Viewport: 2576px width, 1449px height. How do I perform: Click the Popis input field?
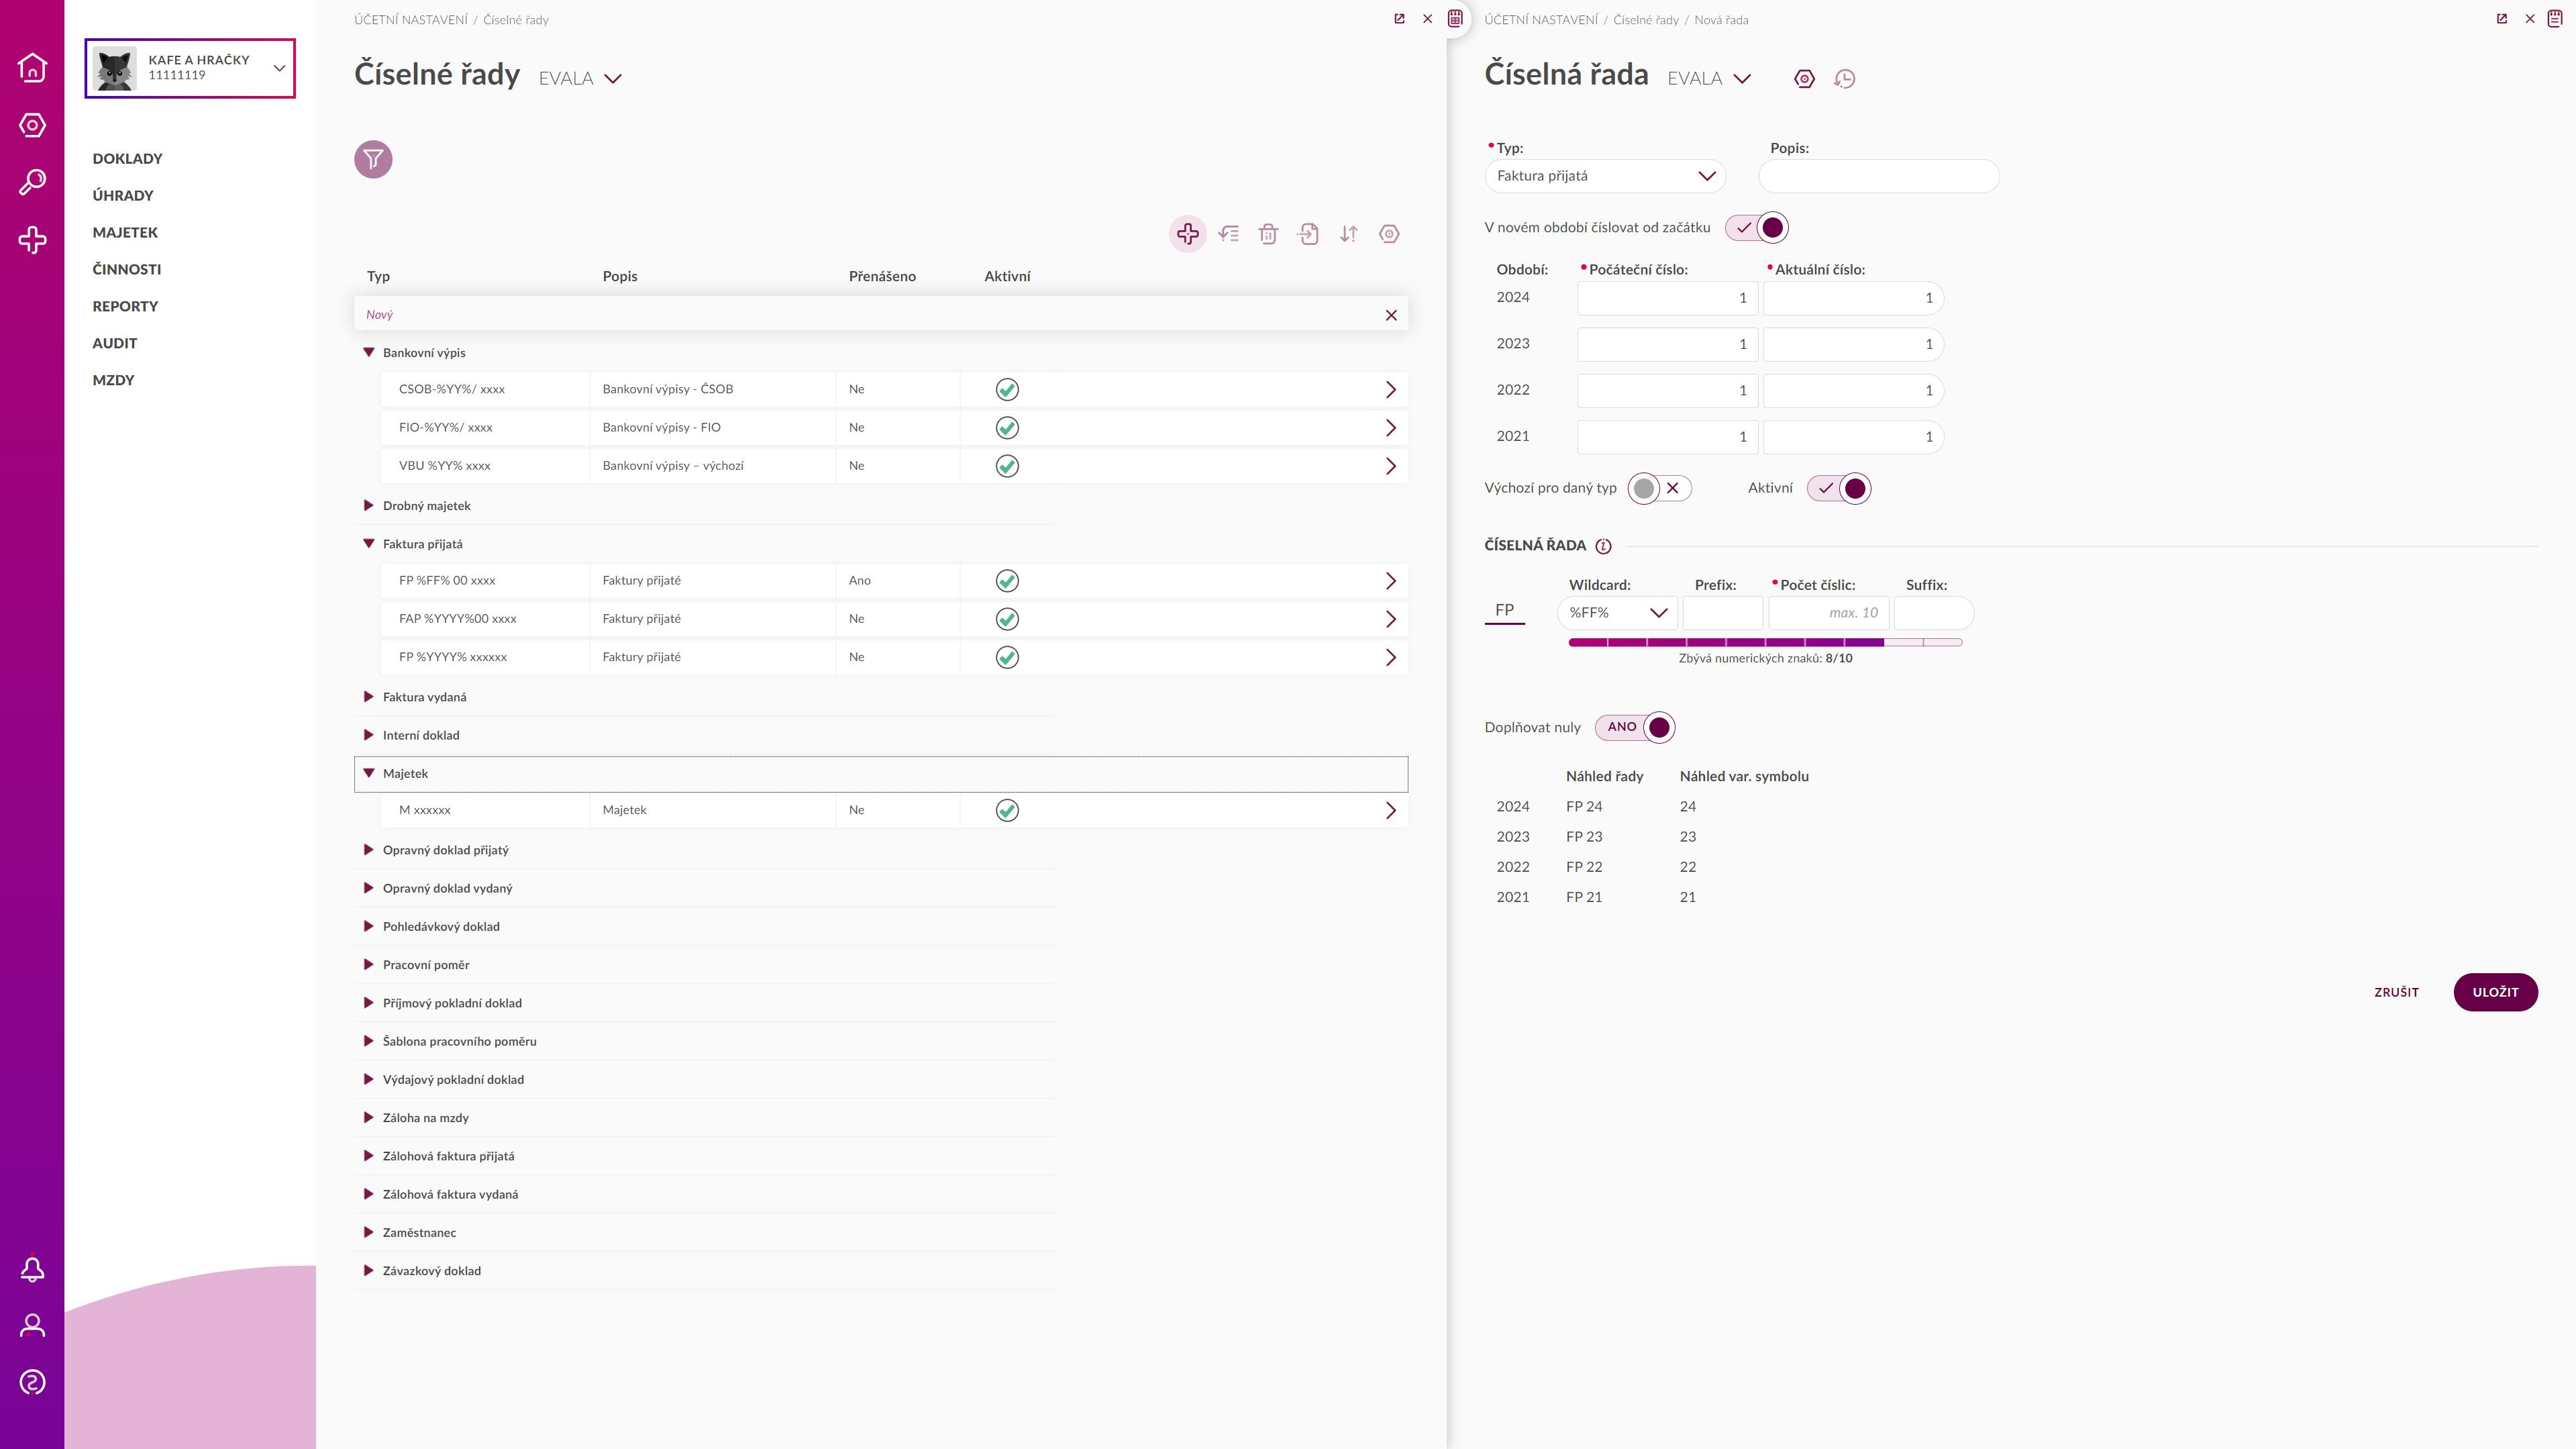(1879, 176)
